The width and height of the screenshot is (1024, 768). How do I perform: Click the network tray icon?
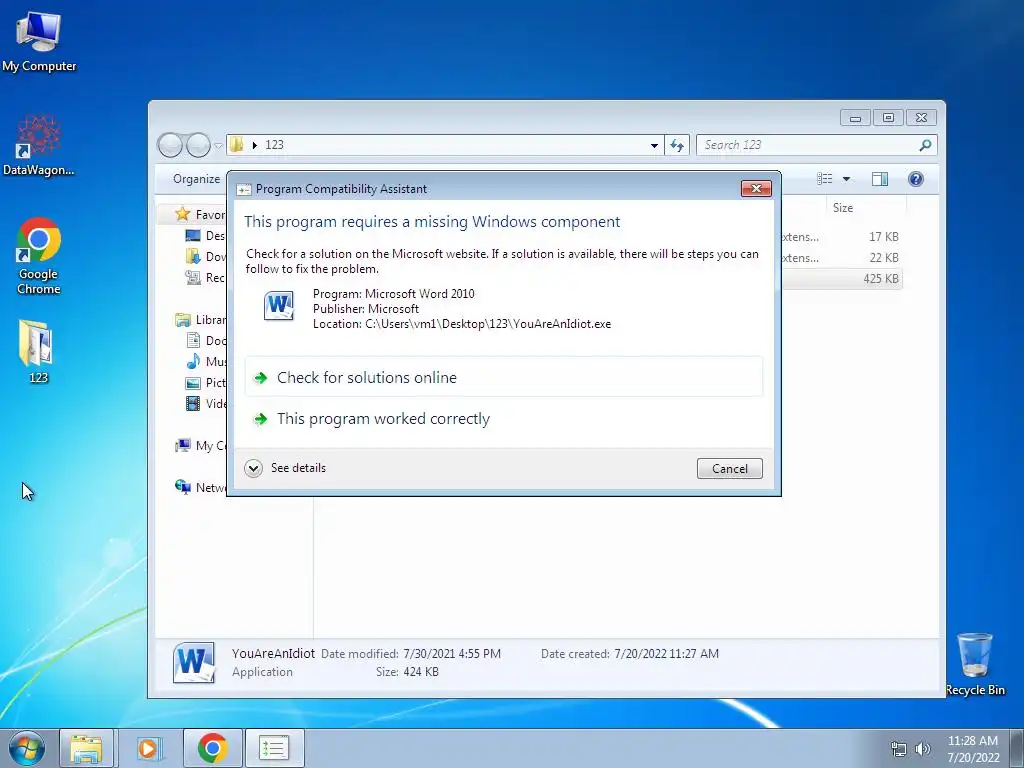click(899, 749)
